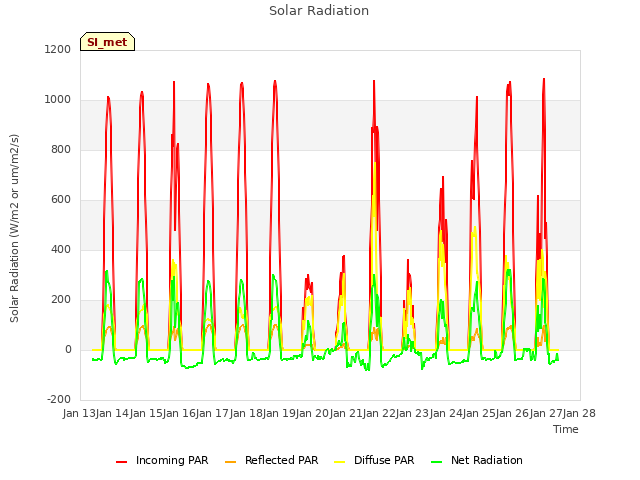Select the Net Radiation legend label
Viewport: 640px width, 480px height.
487,460
